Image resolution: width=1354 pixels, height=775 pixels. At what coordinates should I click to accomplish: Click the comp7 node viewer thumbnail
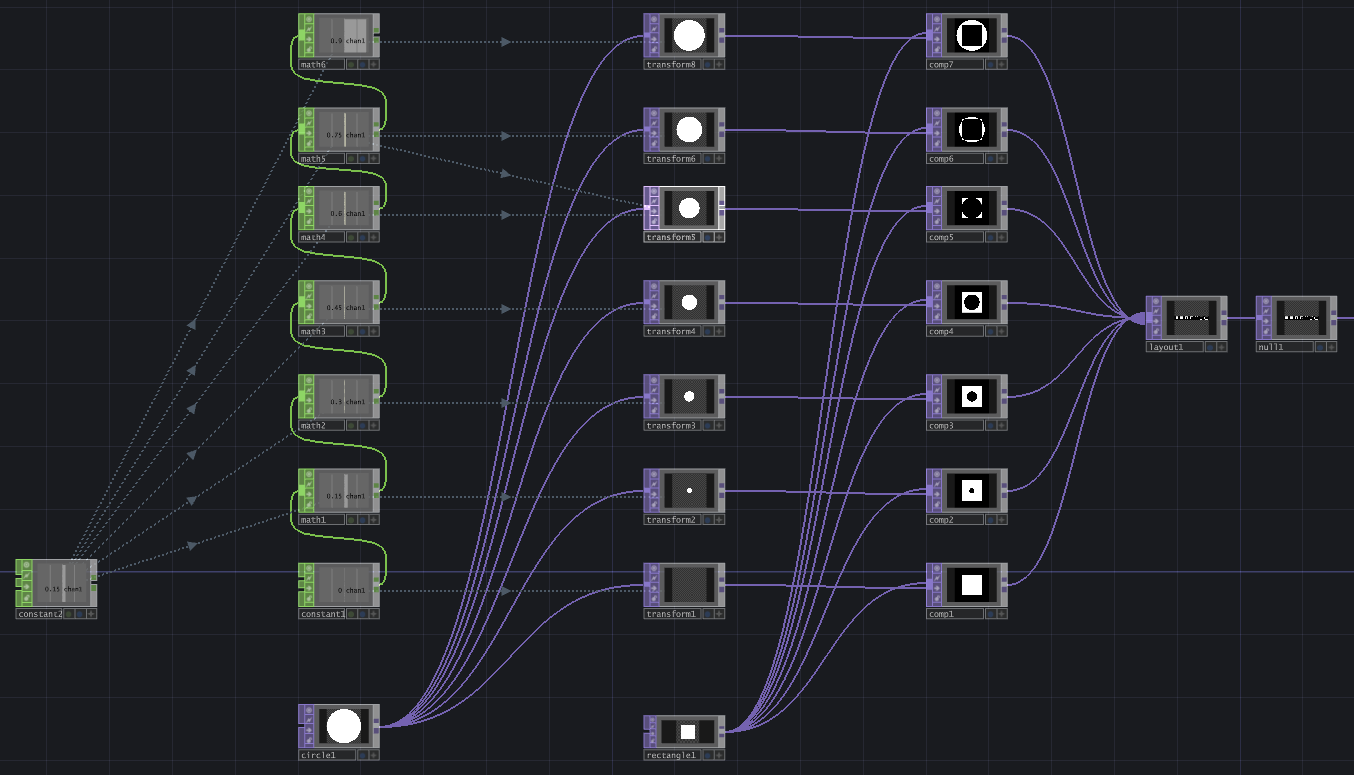point(972,36)
